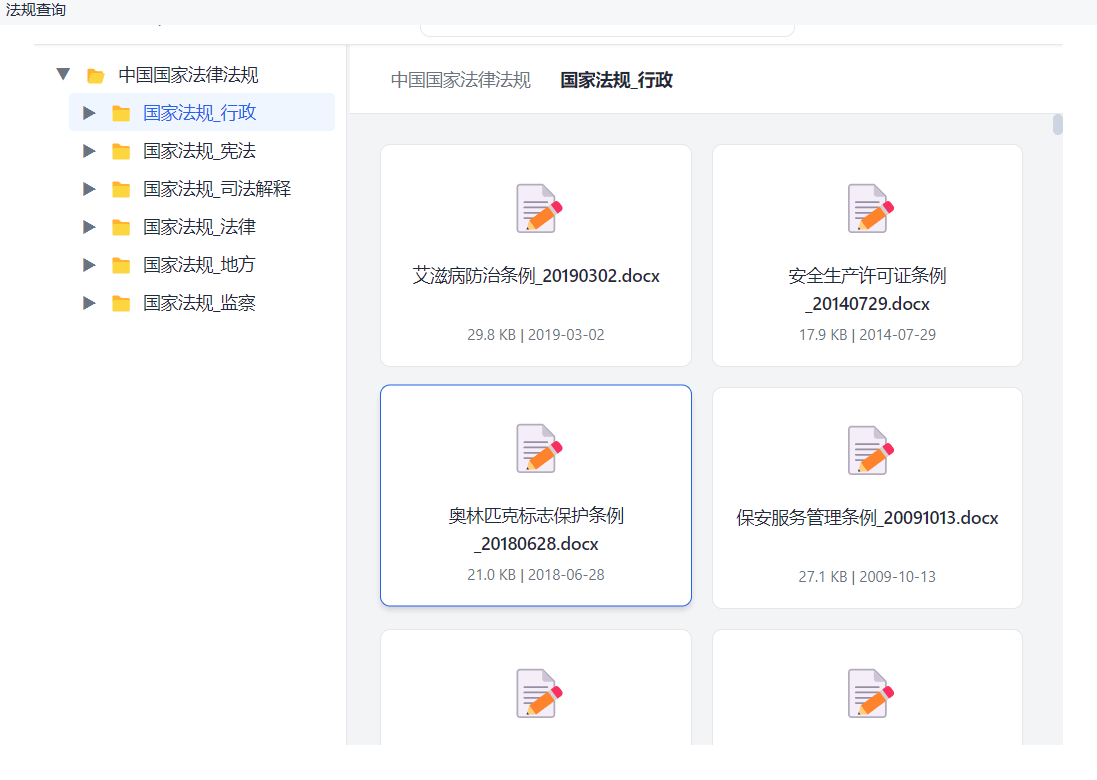Click folder icon beside 国家法规_宪法
The image size is (1097, 780).
(x=121, y=151)
